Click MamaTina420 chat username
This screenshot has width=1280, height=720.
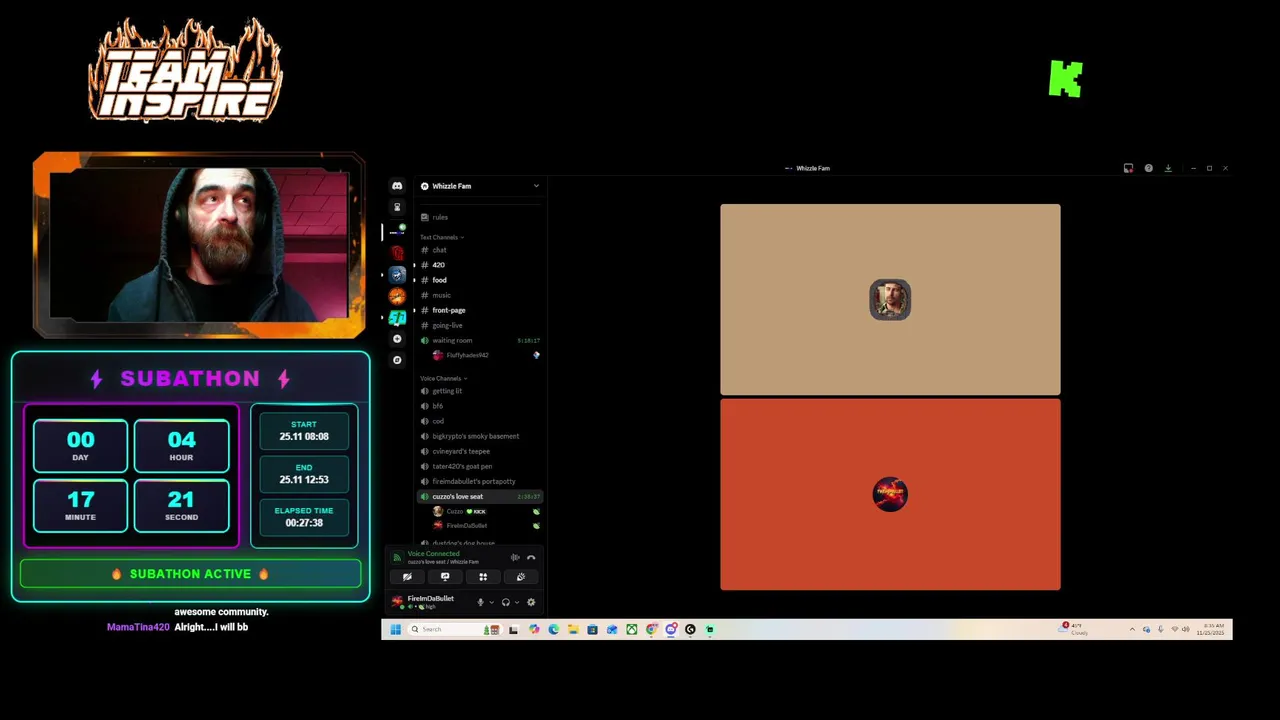coord(138,627)
